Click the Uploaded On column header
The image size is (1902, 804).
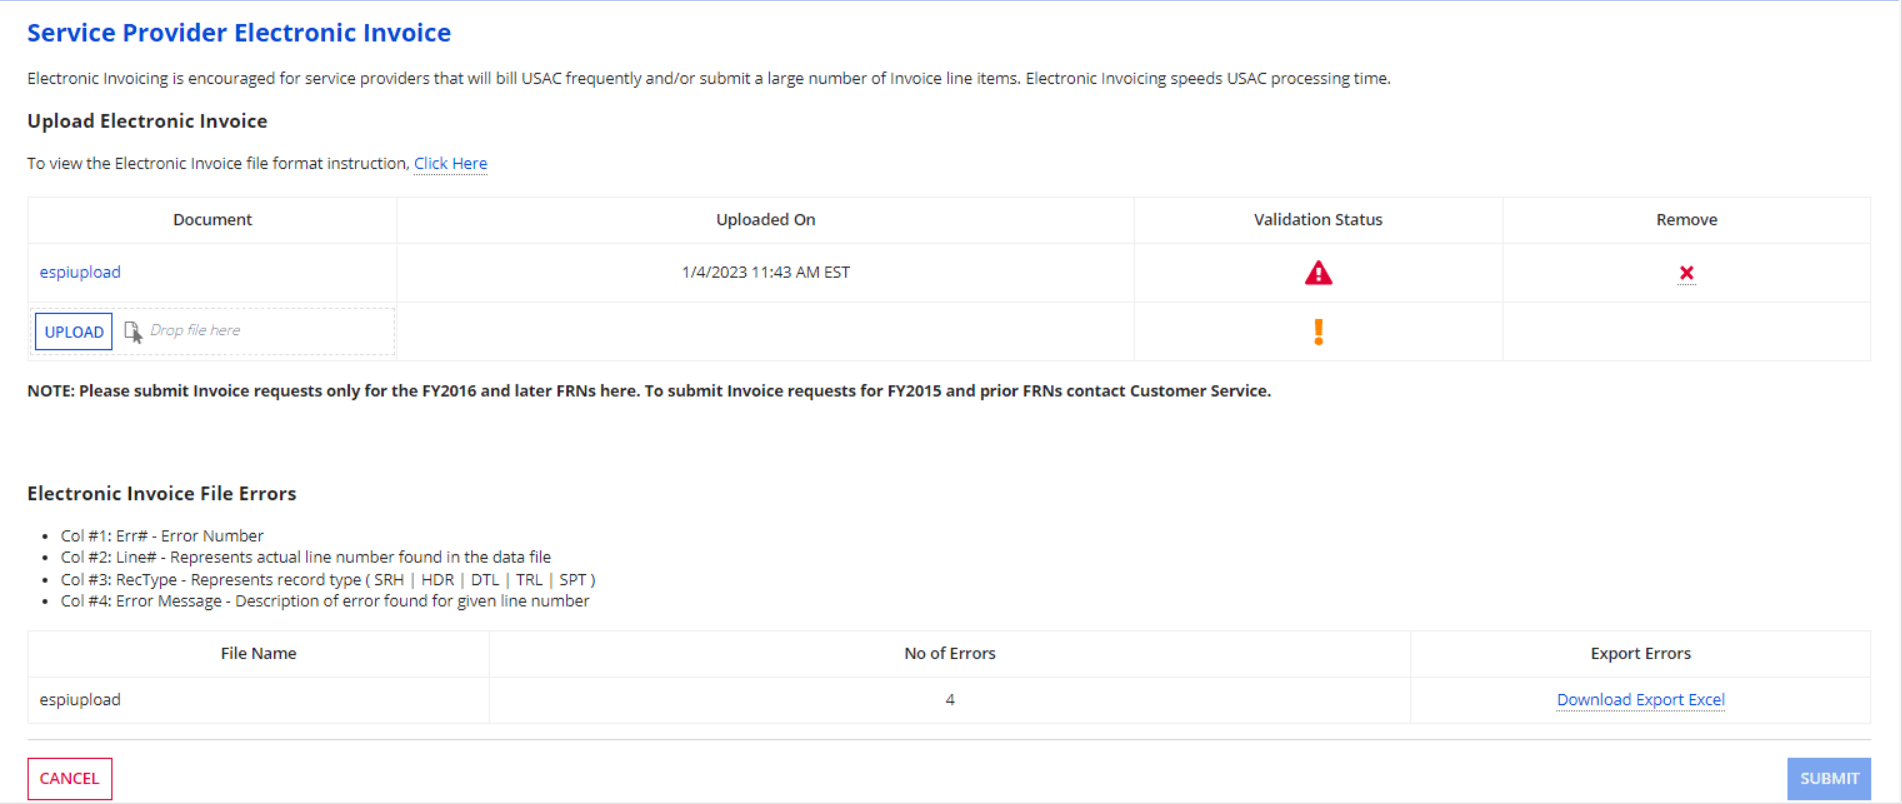(x=765, y=220)
